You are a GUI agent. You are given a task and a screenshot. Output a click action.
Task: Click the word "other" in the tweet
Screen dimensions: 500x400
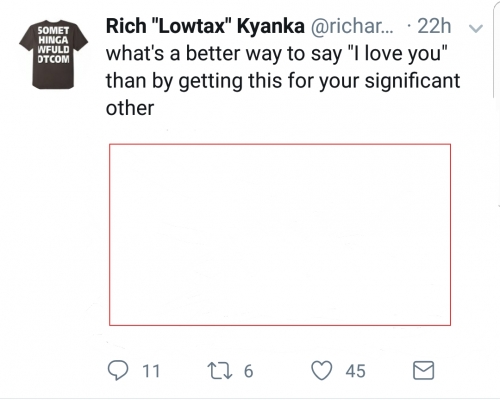[x=130, y=108]
